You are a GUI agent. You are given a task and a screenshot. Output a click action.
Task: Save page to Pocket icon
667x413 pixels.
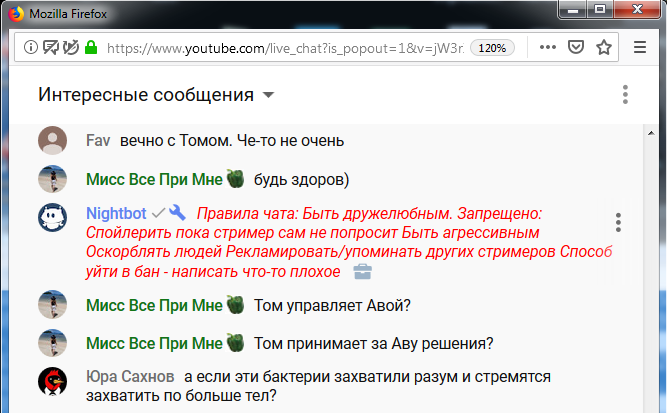pos(576,47)
